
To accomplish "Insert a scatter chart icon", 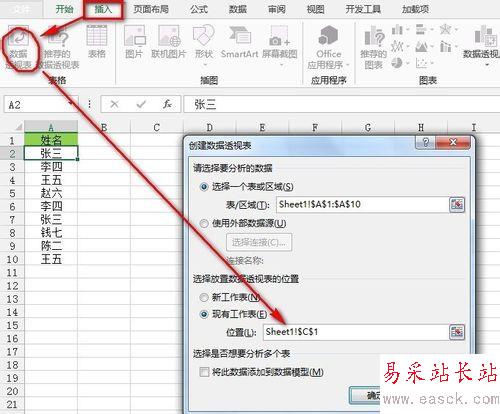I will (422, 63).
